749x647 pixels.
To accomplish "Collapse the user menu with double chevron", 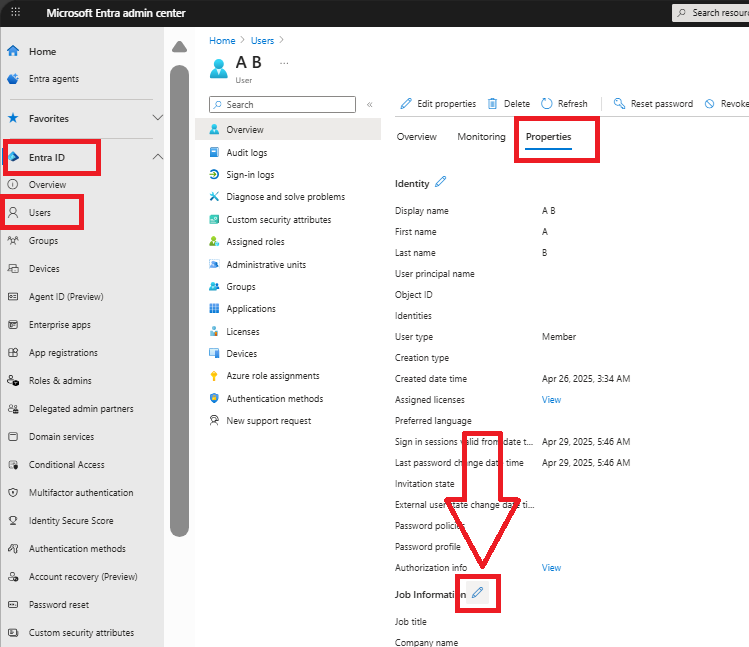I will point(370,105).
